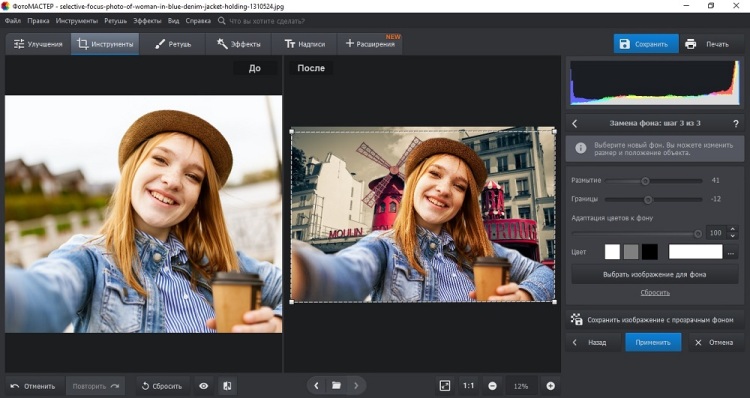Click the Применить button
This screenshot has width=750, height=398.
[653, 343]
